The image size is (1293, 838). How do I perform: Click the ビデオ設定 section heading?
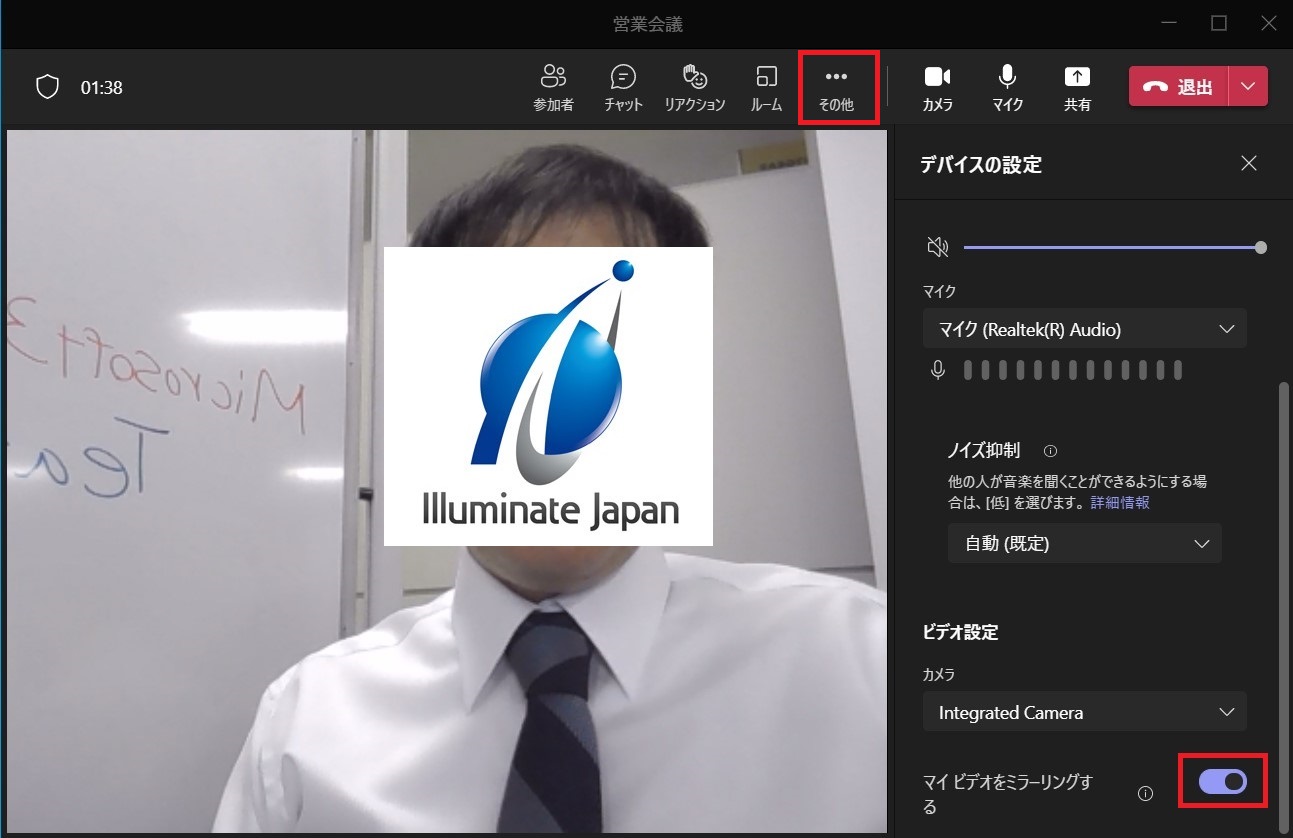960,632
